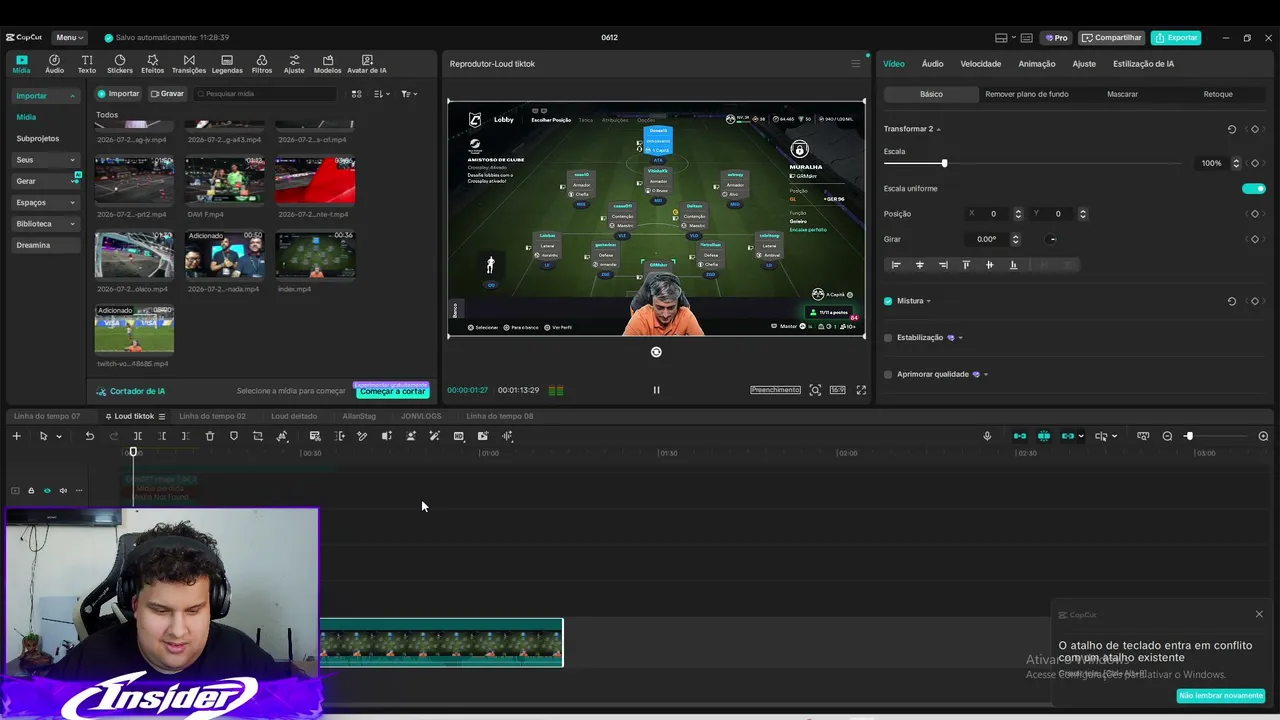Switch to the Áudio properties tab
The image size is (1280, 720).
pos(932,64)
